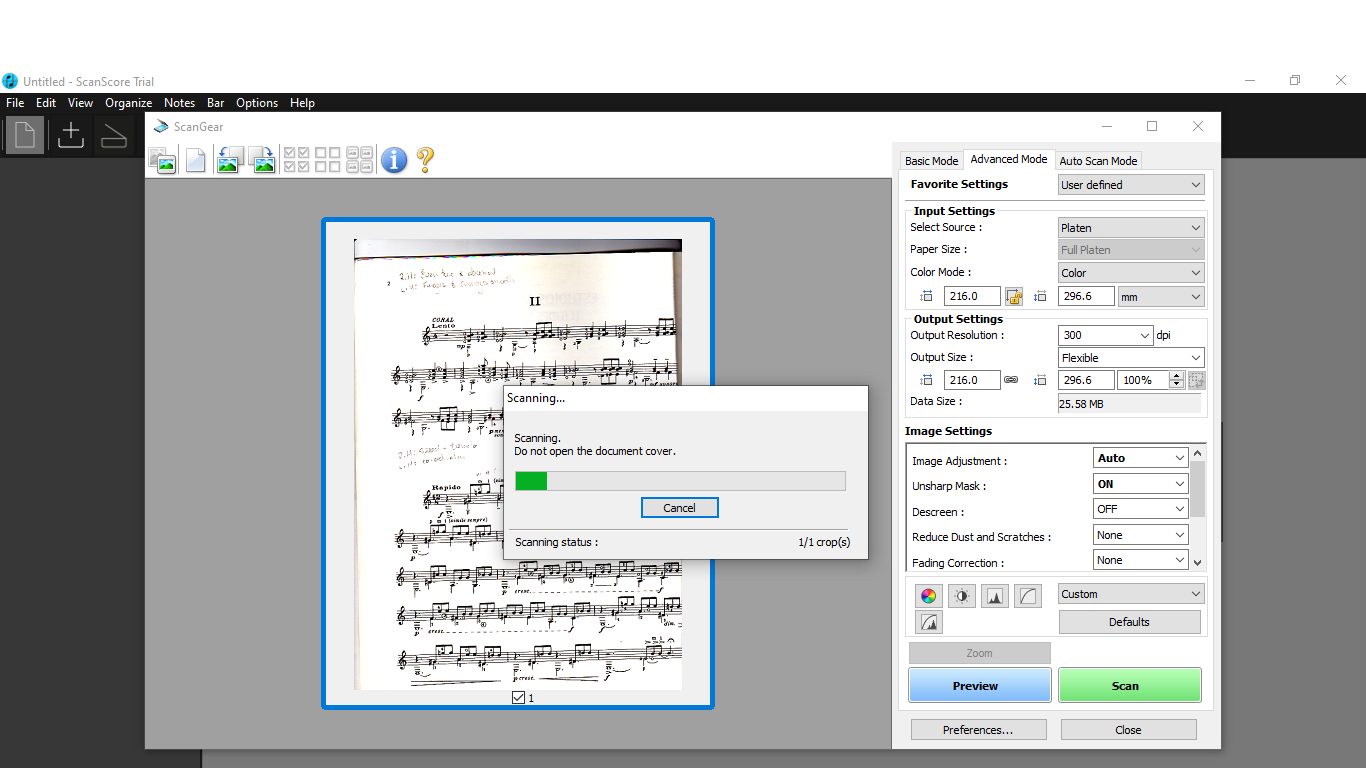Open the Reduce Dust and Scratches dropdown
1366x768 pixels.
pyautogui.click(x=1141, y=535)
